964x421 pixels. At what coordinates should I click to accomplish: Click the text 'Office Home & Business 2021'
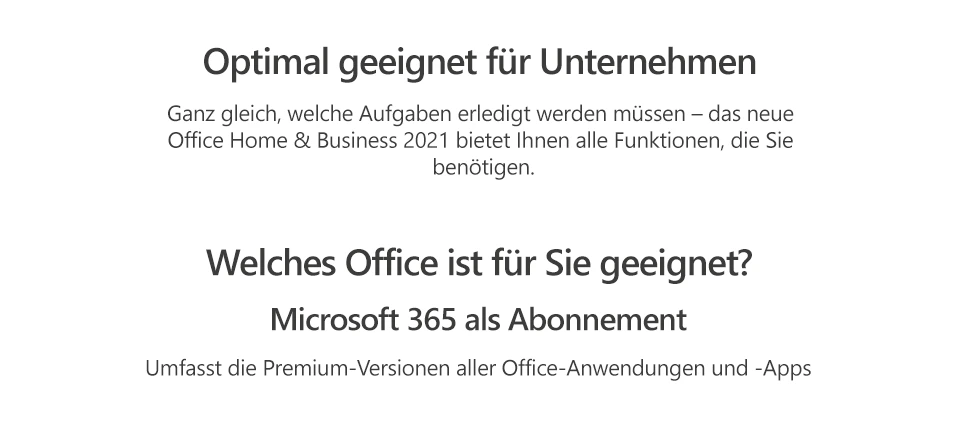coord(309,141)
